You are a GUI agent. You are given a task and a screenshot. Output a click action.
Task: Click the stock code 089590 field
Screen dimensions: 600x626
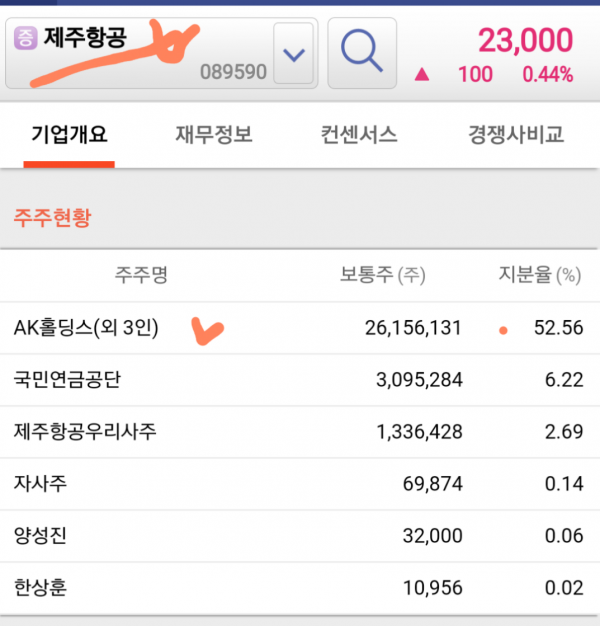tap(233, 72)
